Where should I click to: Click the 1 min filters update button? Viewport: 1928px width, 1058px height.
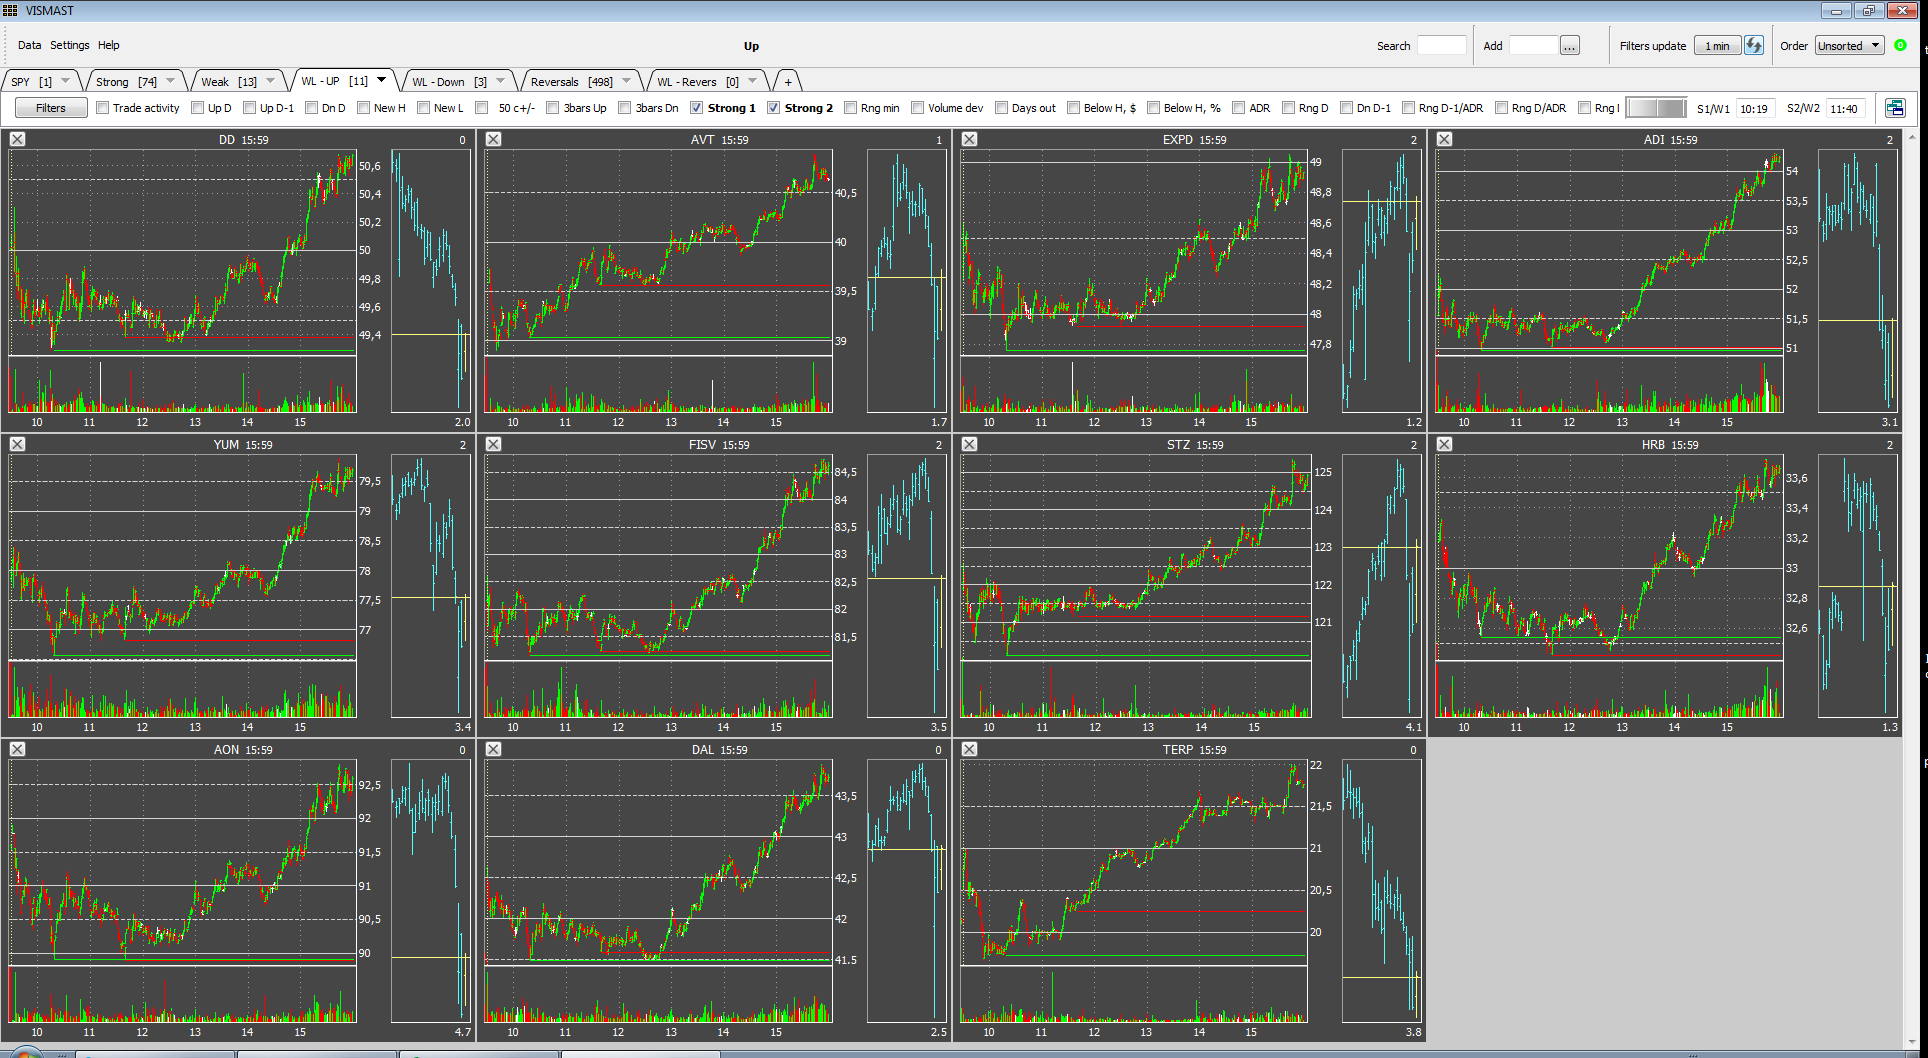[1717, 46]
